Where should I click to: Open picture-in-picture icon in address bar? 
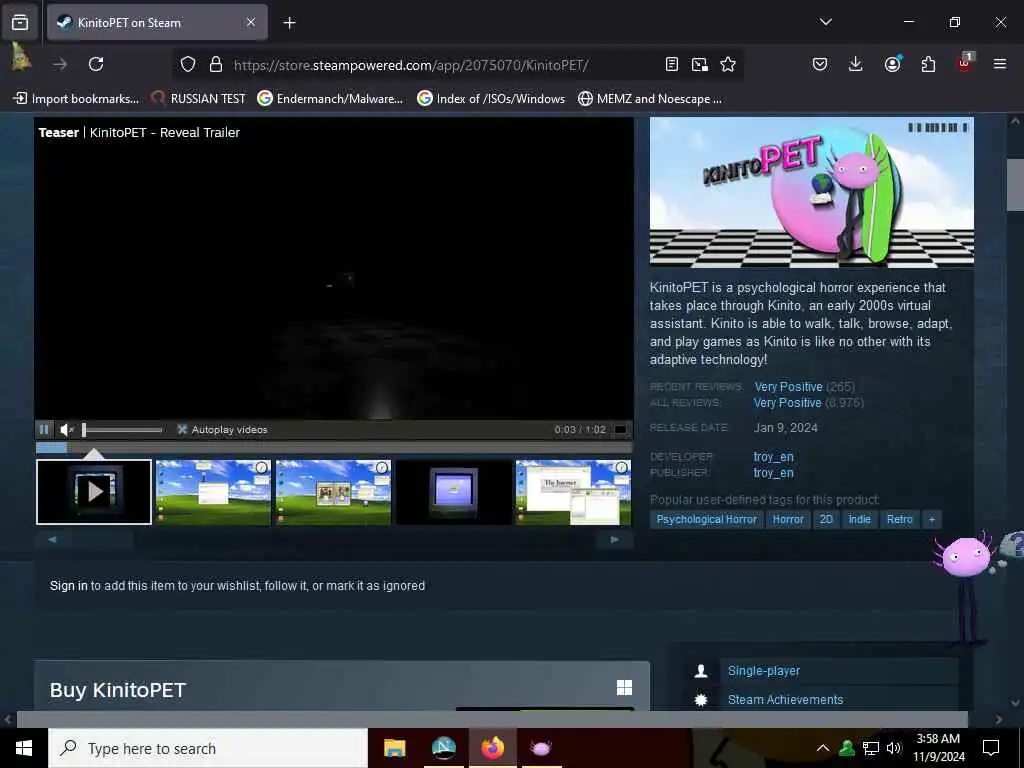699,64
